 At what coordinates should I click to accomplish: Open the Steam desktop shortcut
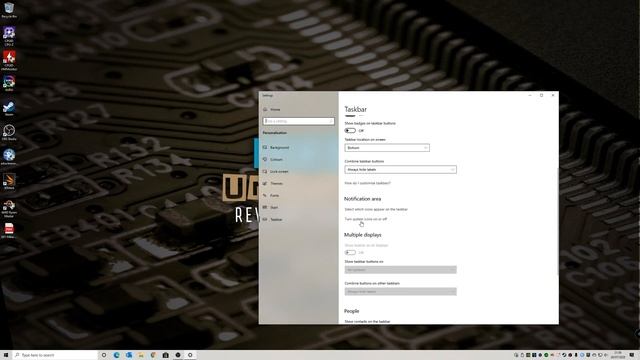(x=9, y=109)
